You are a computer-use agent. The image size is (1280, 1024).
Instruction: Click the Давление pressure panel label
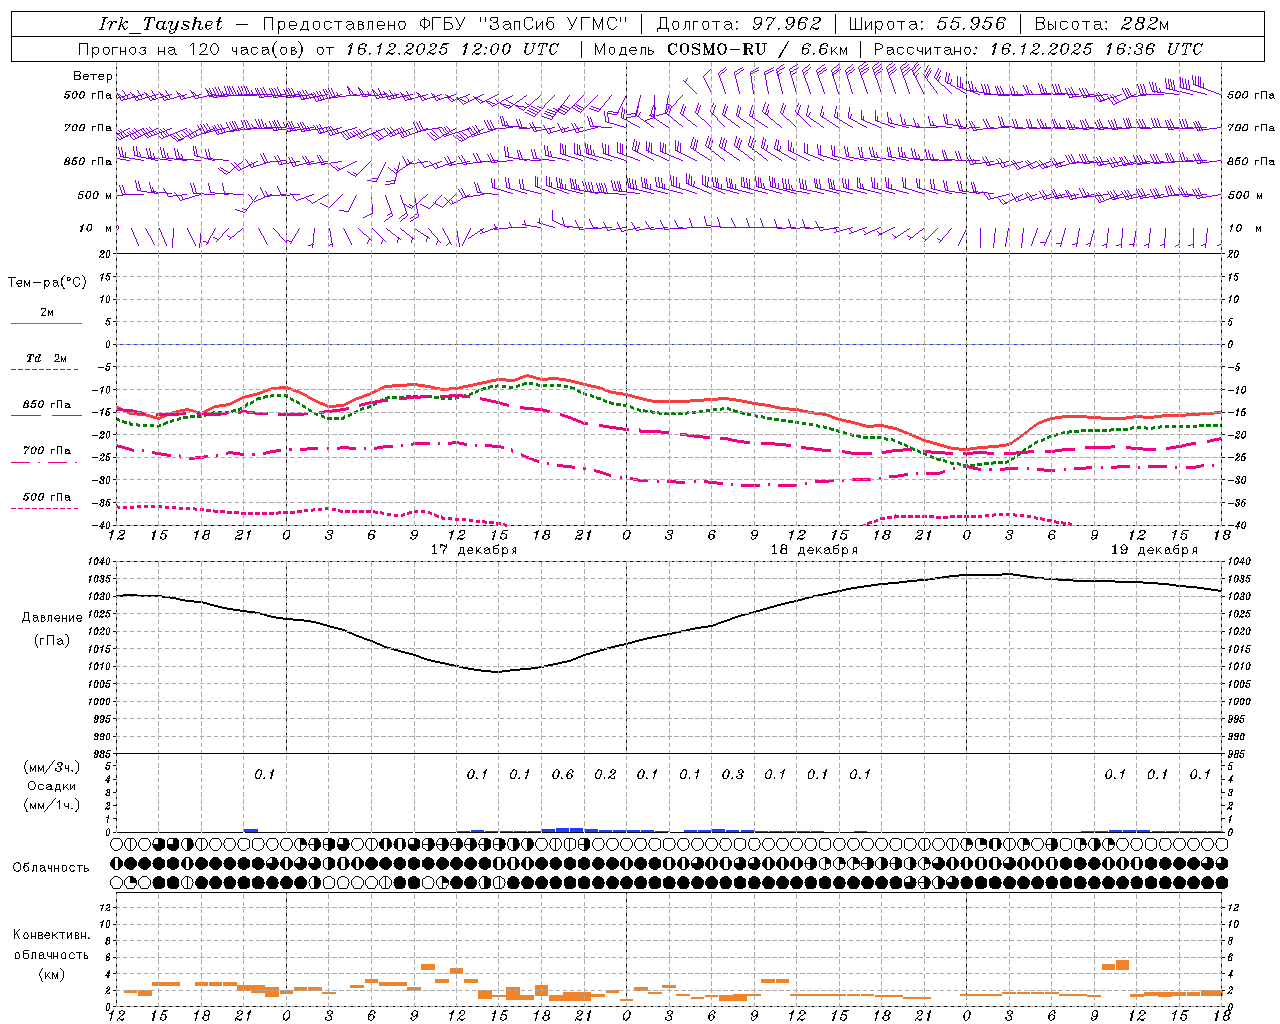click(51, 618)
